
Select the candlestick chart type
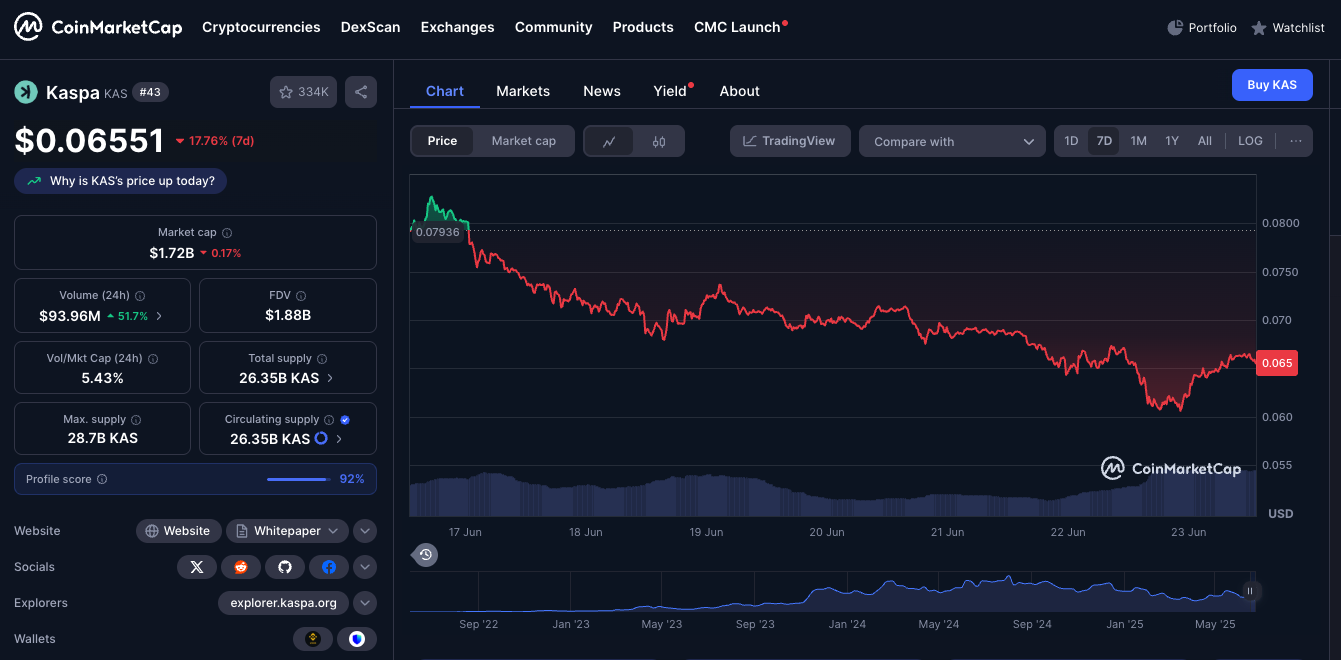(x=659, y=142)
